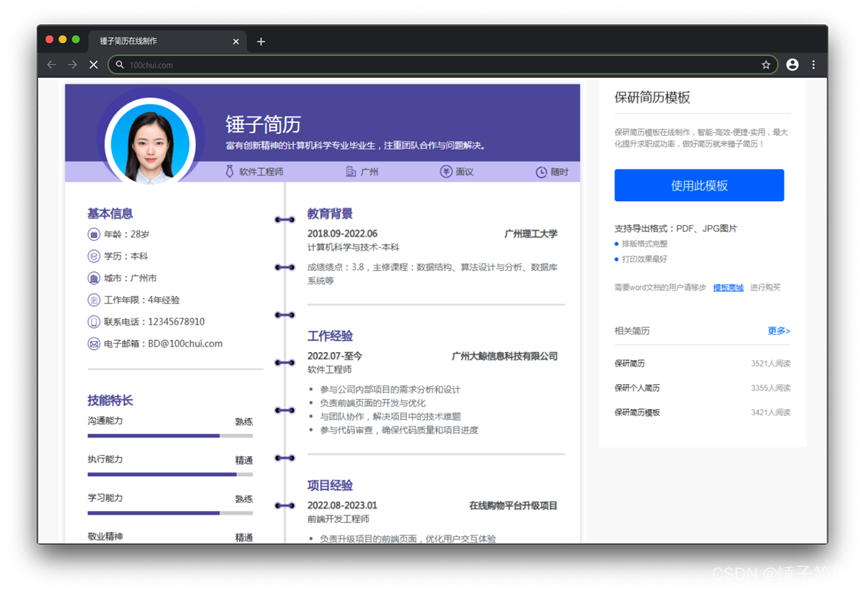Click the 2022.08-2023.01 date range
This screenshot has height=593, width=865.
click(x=342, y=505)
